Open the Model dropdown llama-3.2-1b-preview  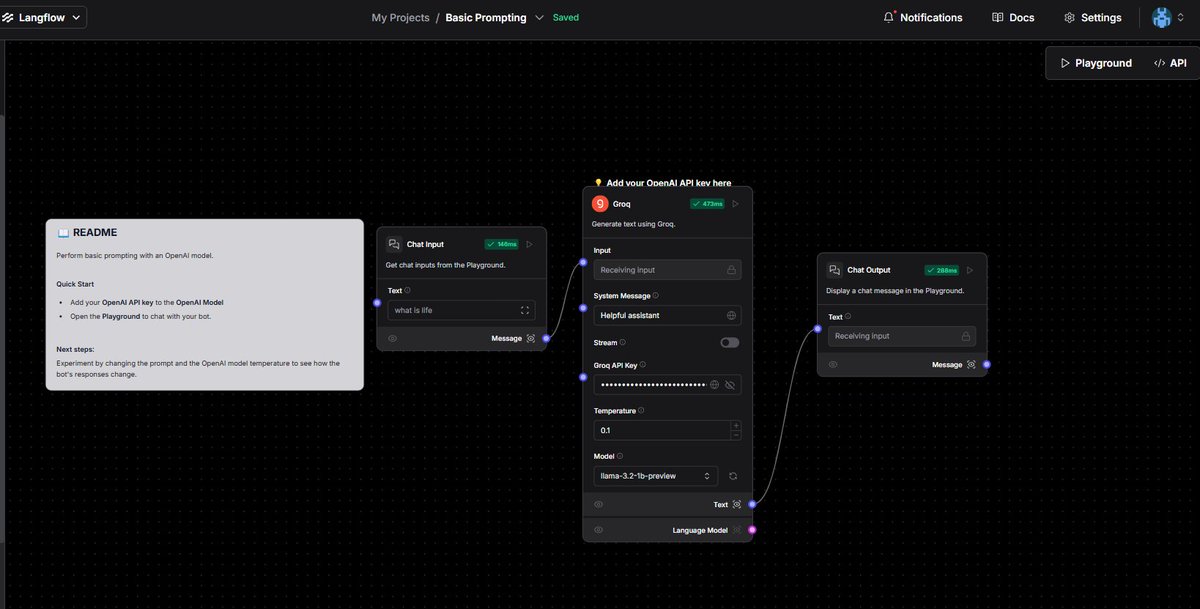tap(656, 476)
